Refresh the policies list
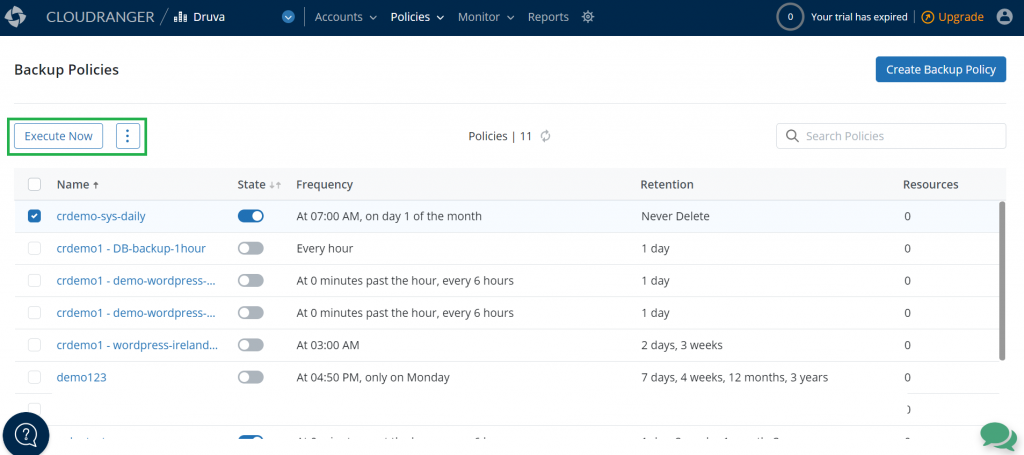The height and width of the screenshot is (455, 1024). 545,136
